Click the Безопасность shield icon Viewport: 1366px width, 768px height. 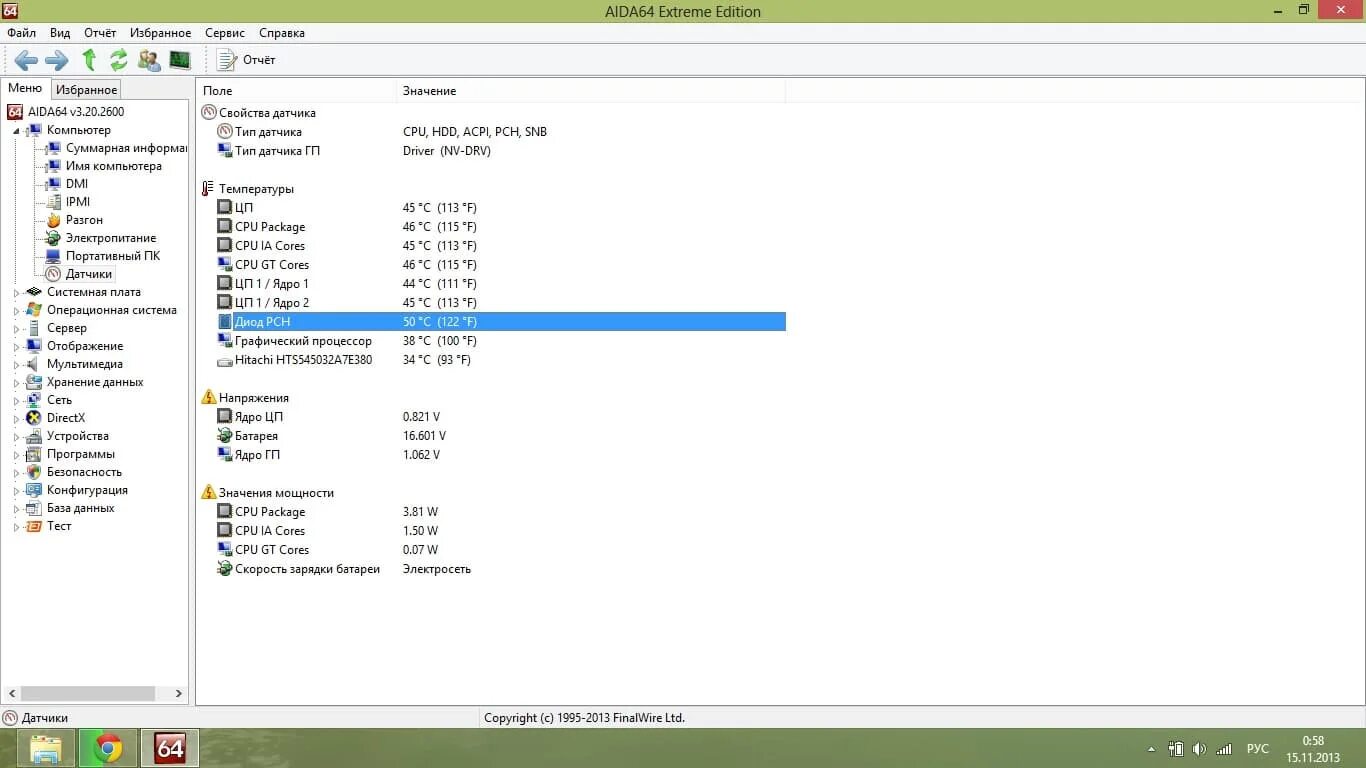(x=34, y=472)
